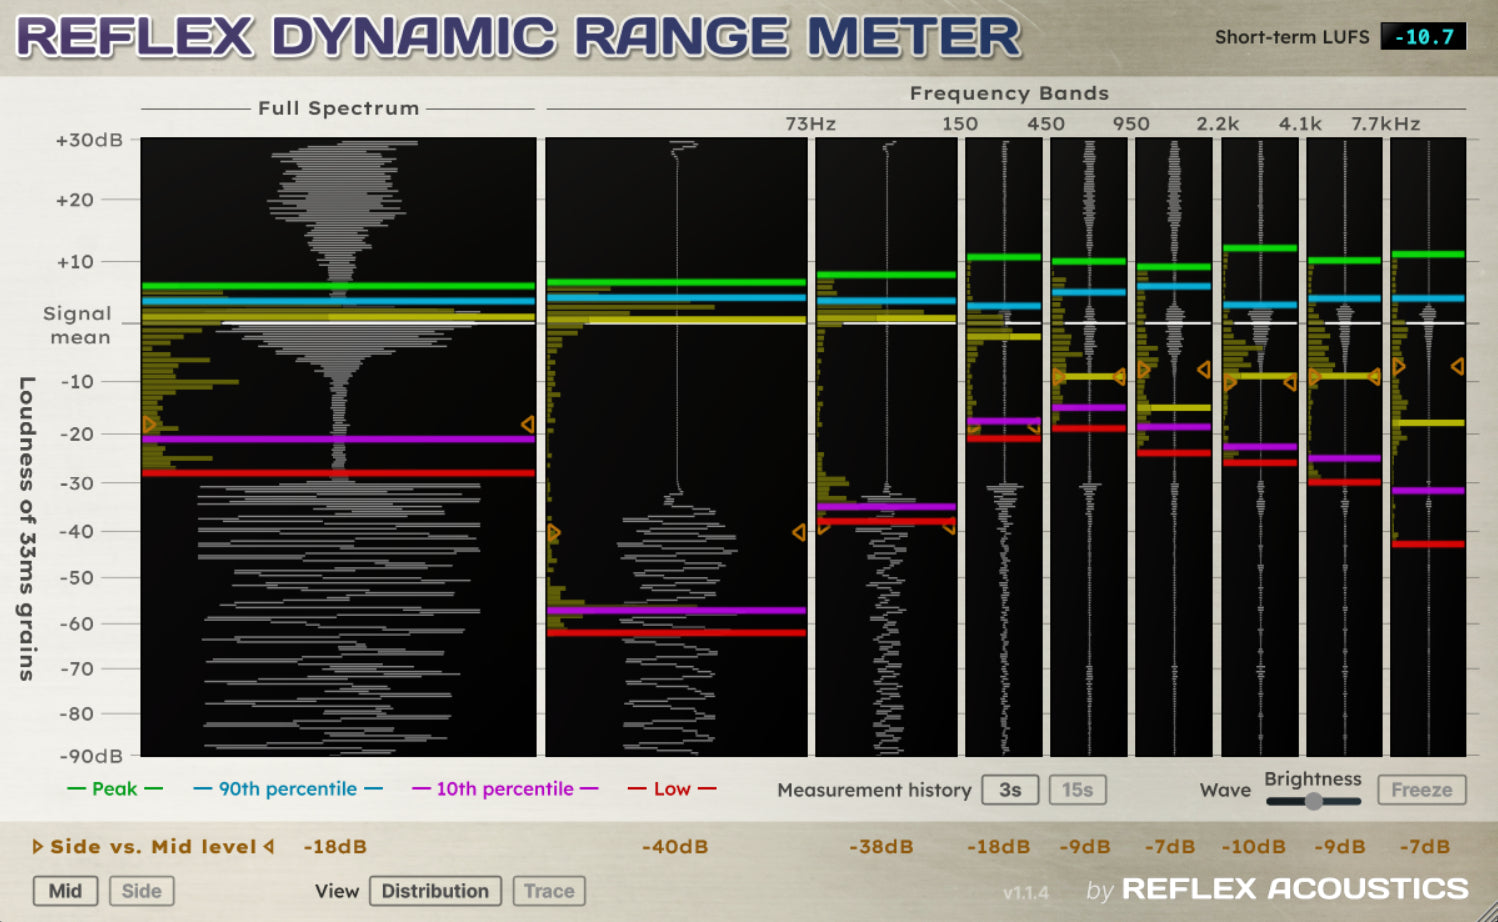This screenshot has width=1498, height=922.
Task: Toggle the Side channel display
Action: tap(141, 890)
